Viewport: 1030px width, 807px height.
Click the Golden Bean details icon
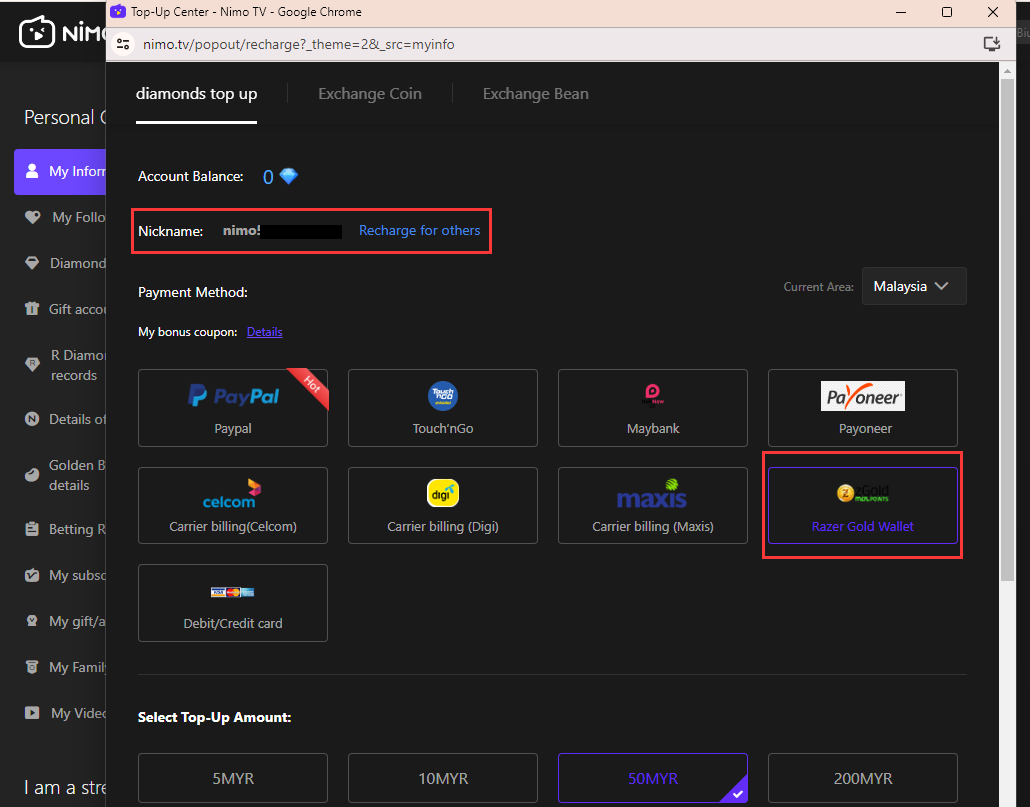tap(32, 475)
